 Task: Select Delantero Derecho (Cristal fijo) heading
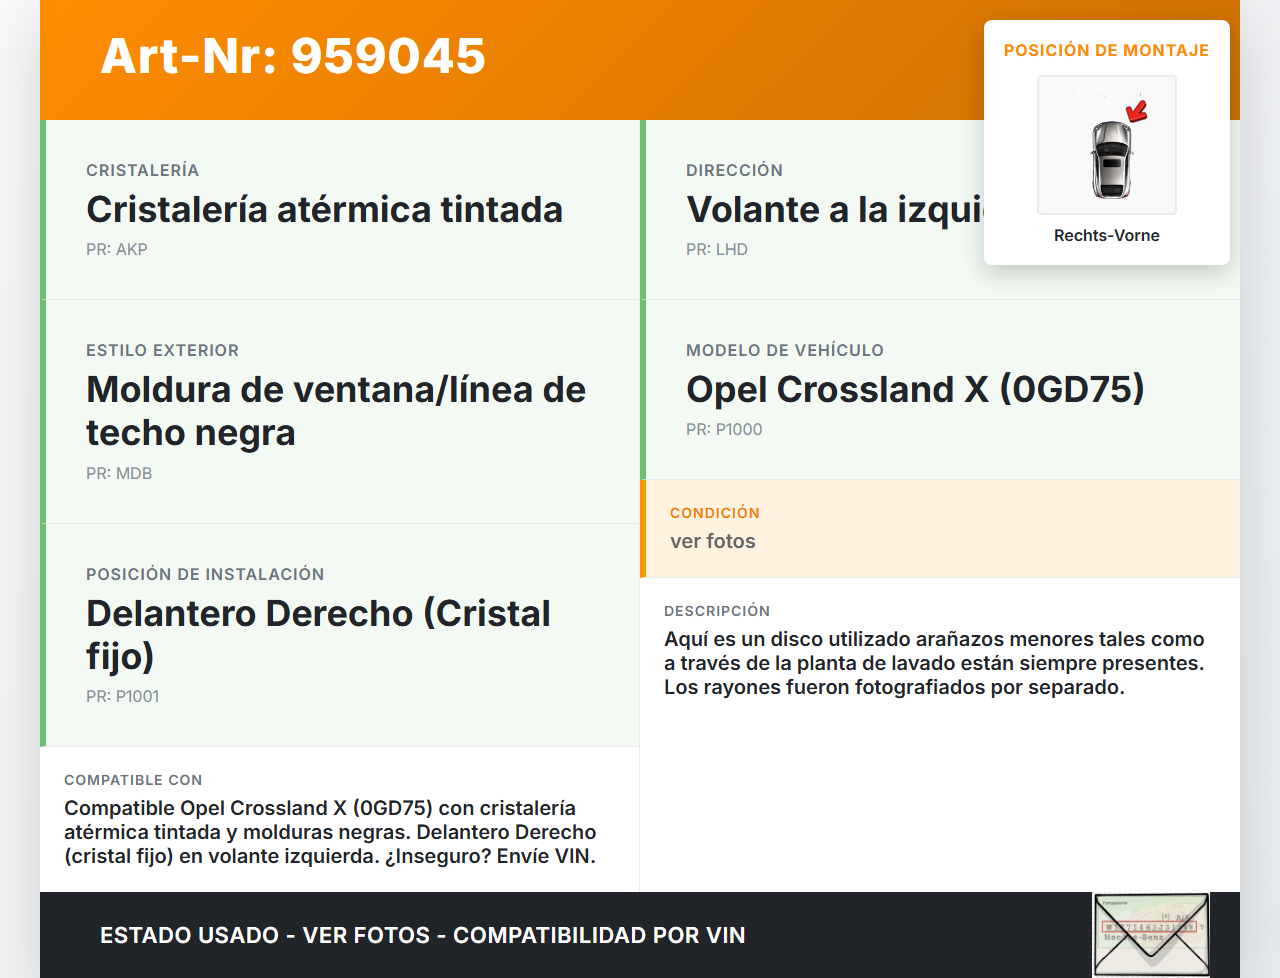point(318,634)
